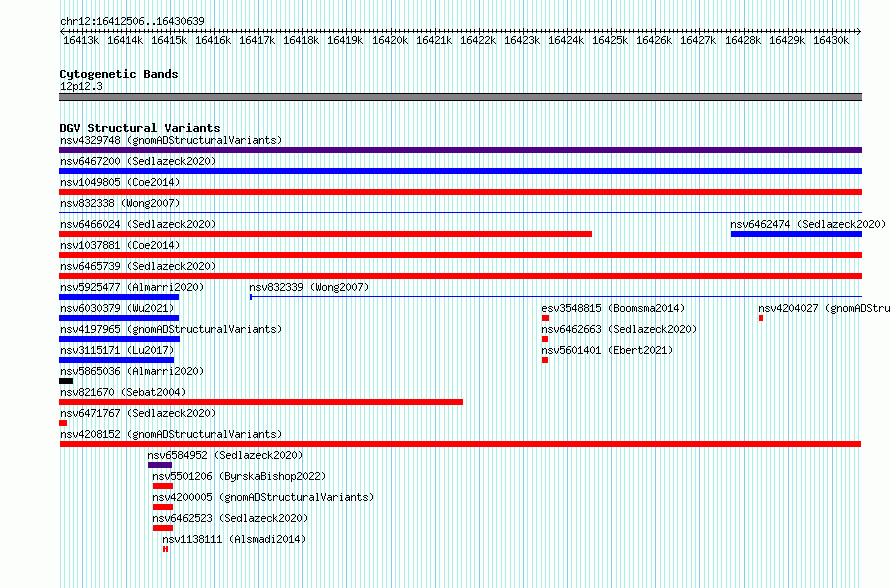Viewport: 890px width, 588px height.
Task: Select the red nsv6465739 variant bar
Action: click(460, 276)
